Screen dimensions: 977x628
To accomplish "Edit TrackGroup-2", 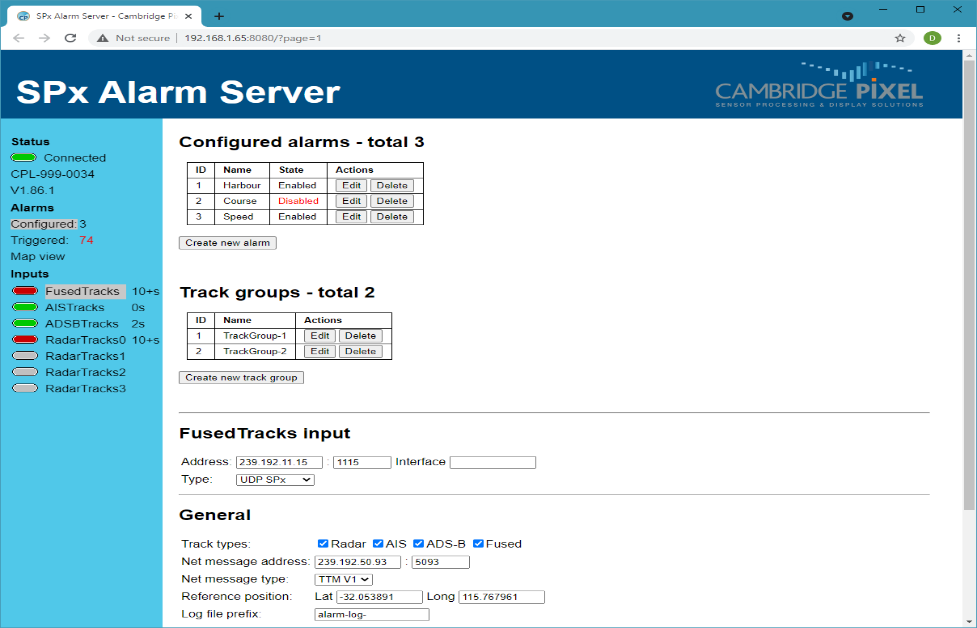I will 320,351.
